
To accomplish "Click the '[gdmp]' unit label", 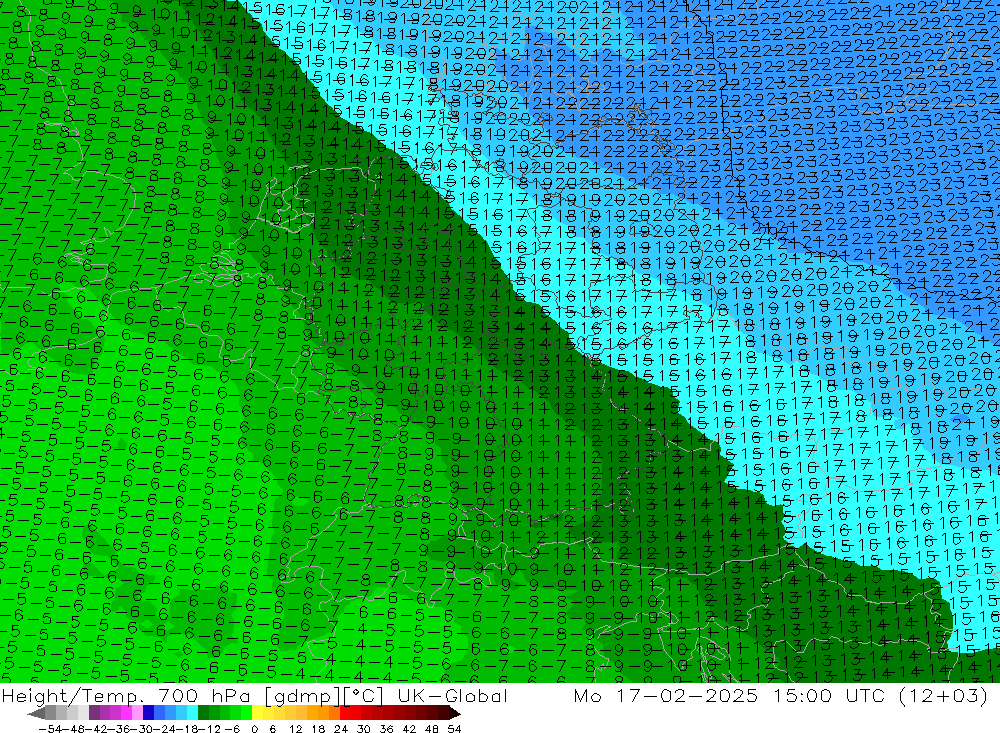I will coord(304,696).
